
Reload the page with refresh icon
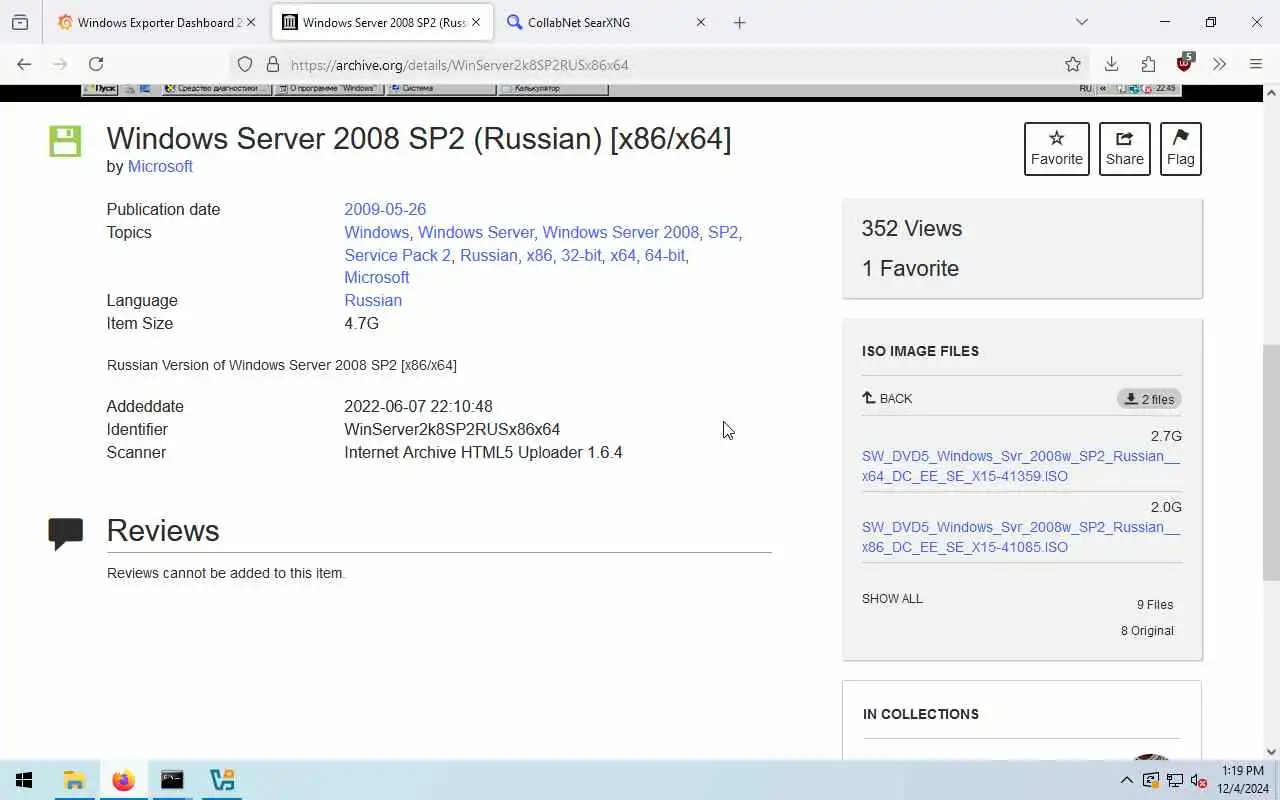coord(96,64)
